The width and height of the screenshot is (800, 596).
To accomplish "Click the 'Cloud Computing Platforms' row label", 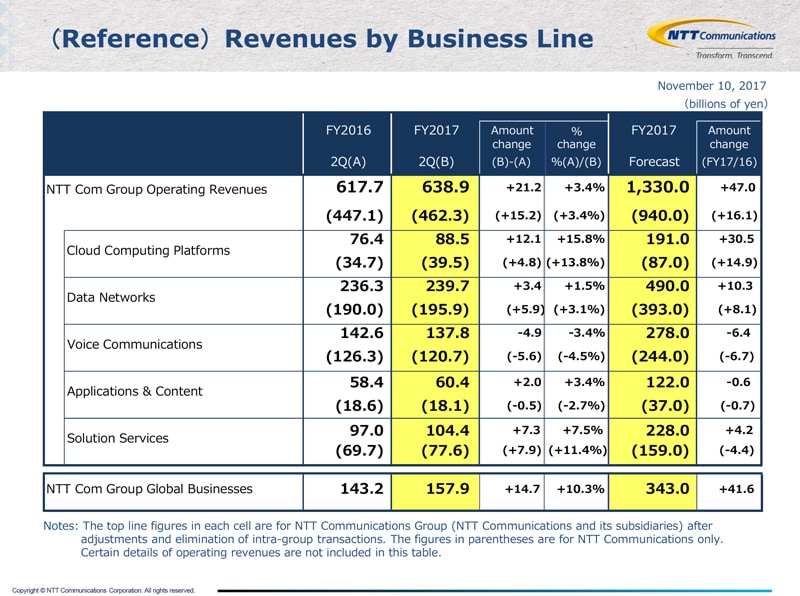I will (x=148, y=251).
